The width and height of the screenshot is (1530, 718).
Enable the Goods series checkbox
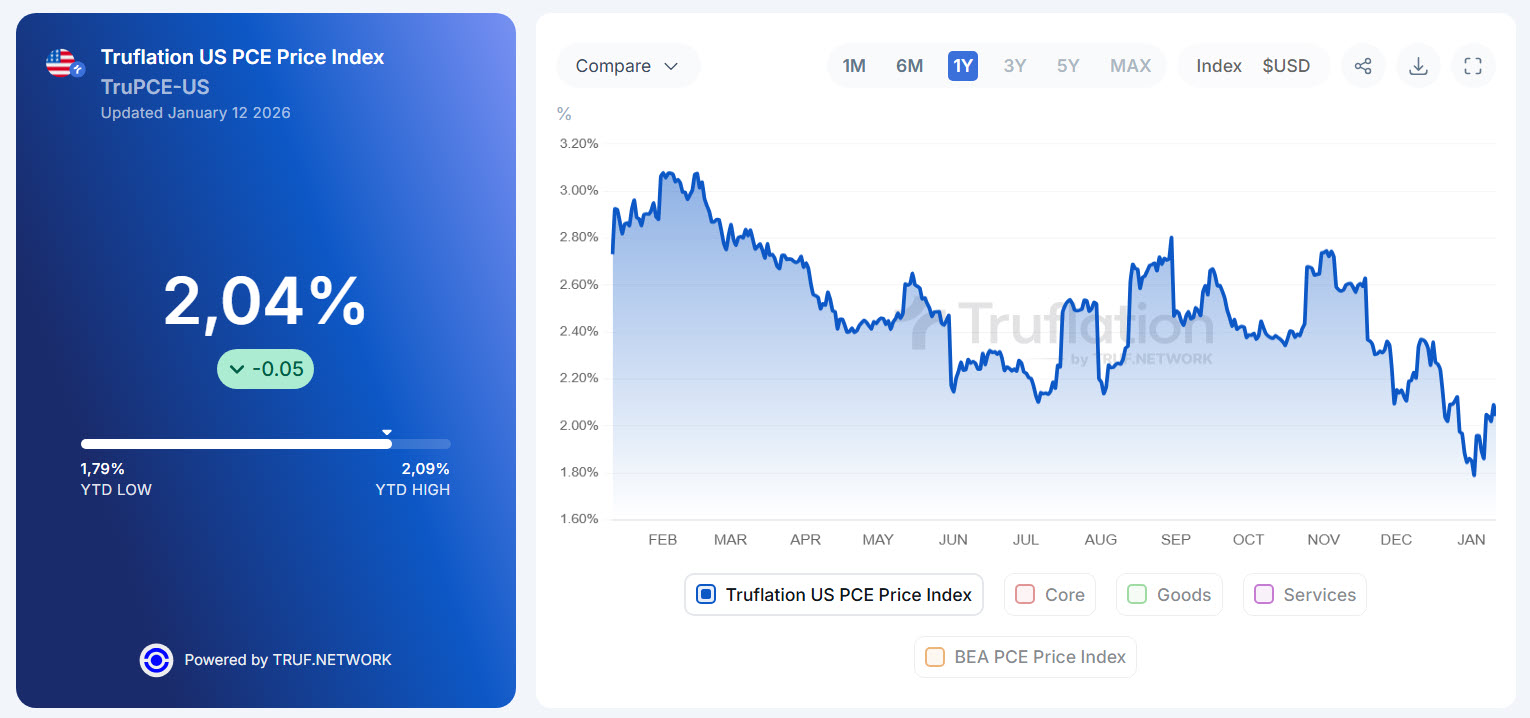click(x=1137, y=595)
